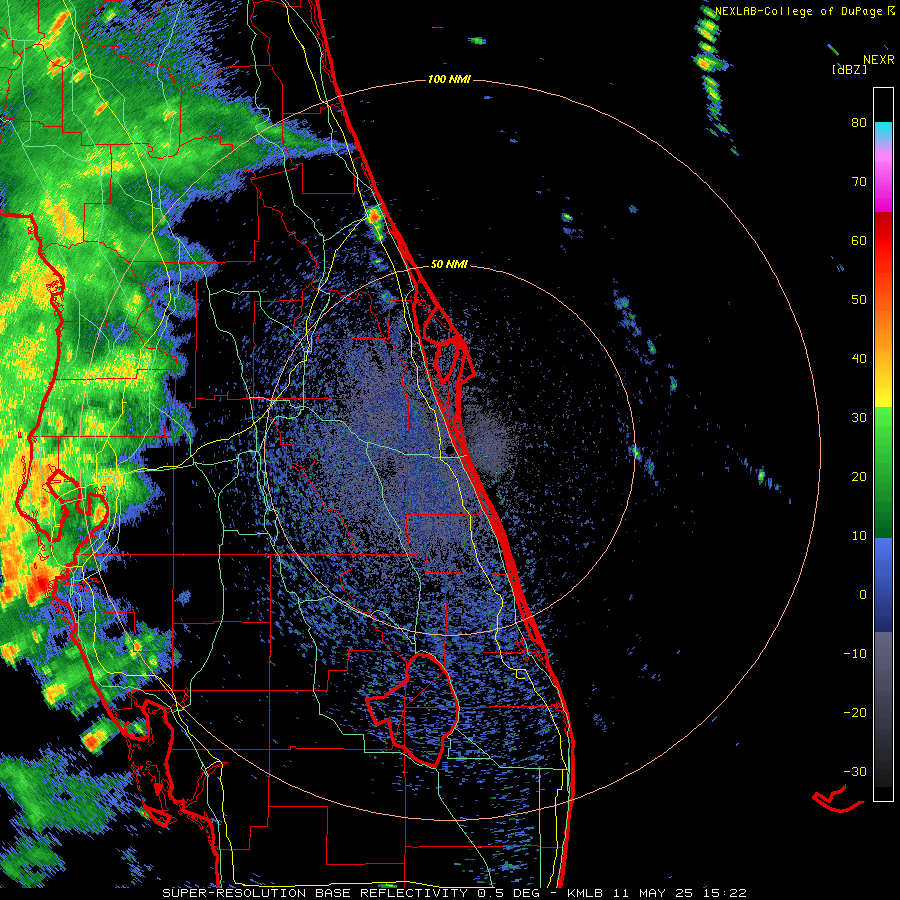
Task: Click the 11 MAY 25 15:22 timestamp
Action: [x=681, y=893]
